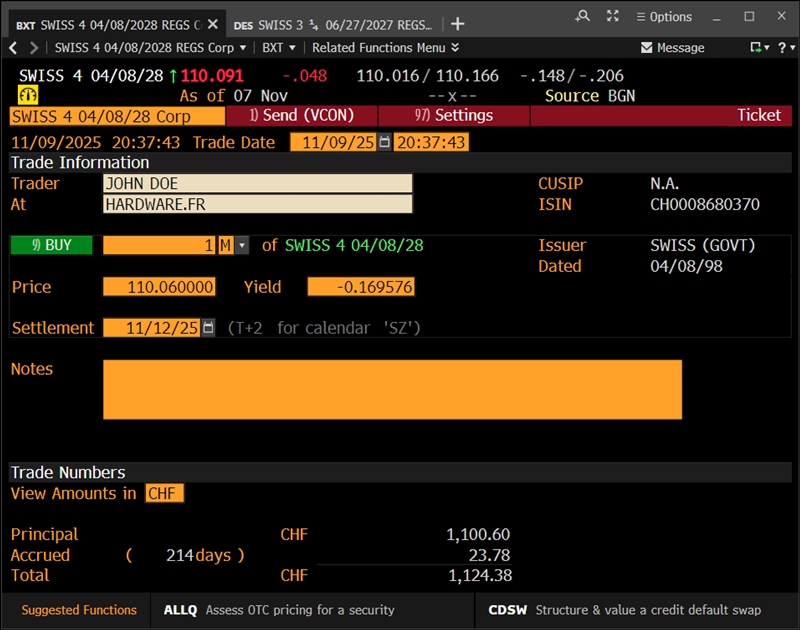Click the forward navigation arrow

[x=34, y=48]
